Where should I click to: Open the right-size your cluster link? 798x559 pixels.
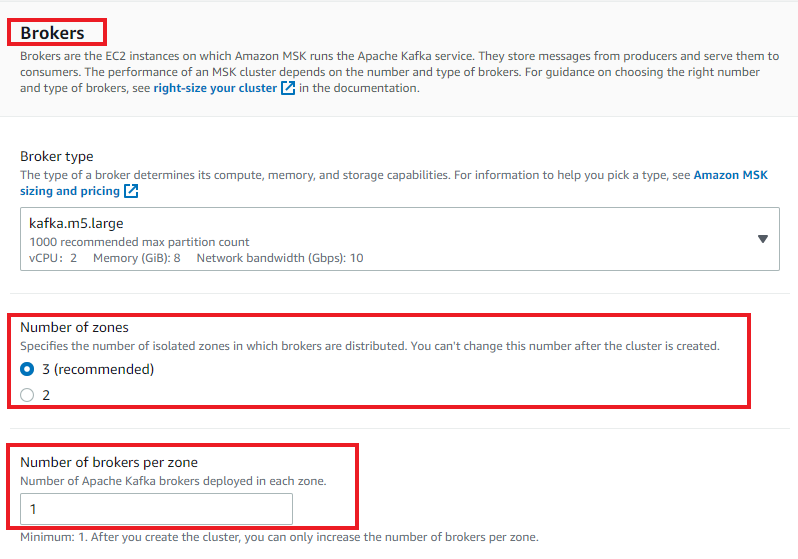(x=215, y=88)
